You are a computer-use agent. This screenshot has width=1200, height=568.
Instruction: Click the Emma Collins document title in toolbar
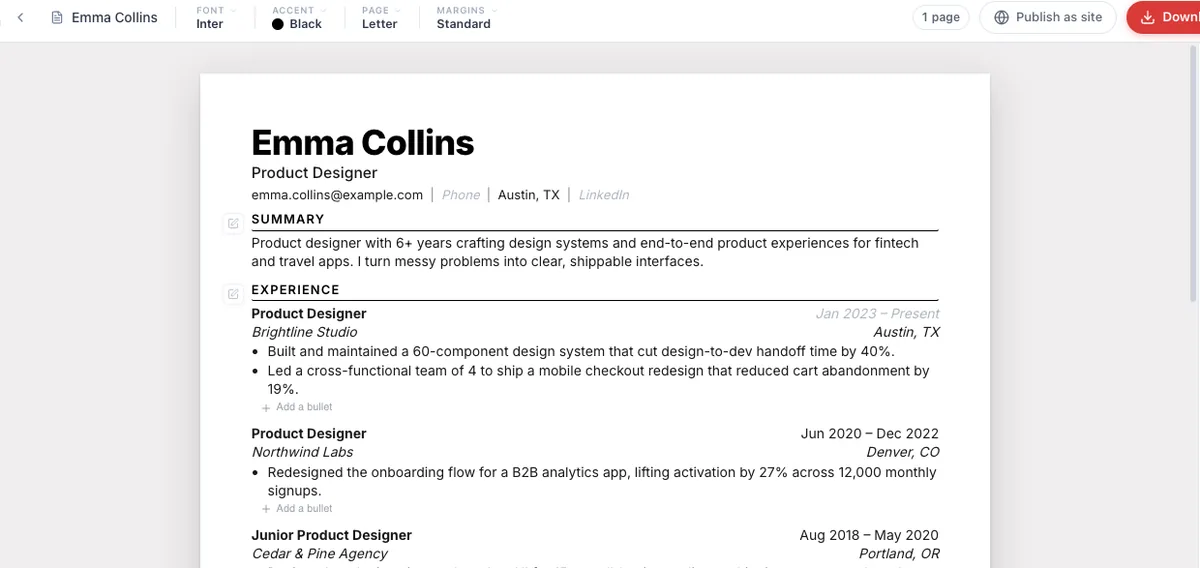[114, 17]
